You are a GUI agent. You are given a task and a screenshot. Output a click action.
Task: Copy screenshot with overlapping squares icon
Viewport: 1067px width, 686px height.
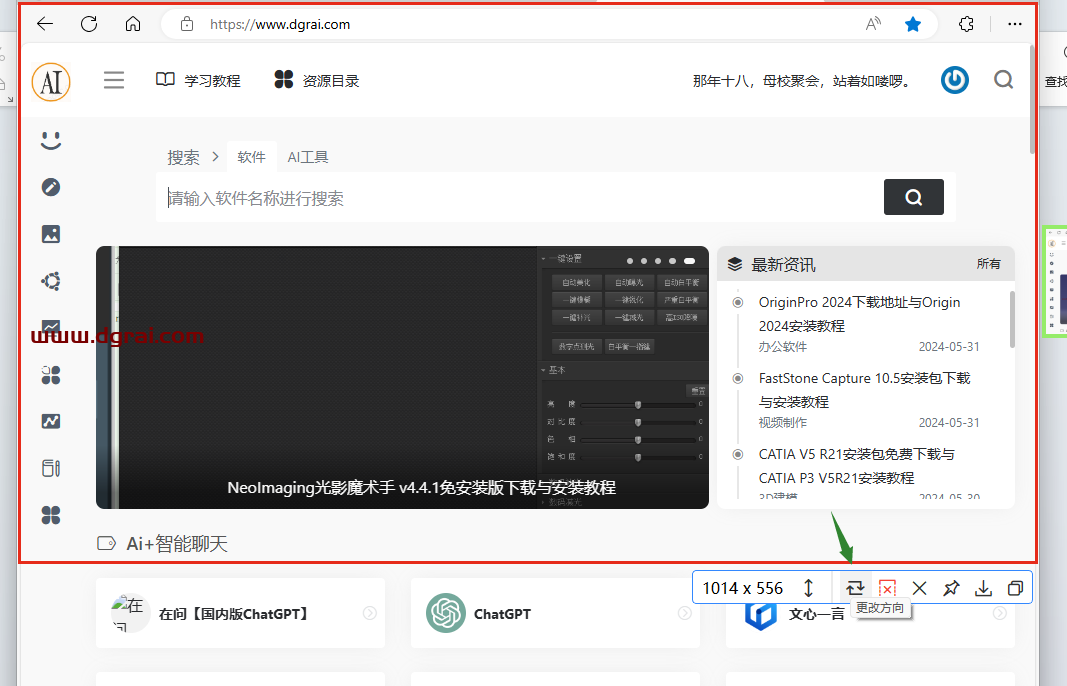pos(1015,588)
